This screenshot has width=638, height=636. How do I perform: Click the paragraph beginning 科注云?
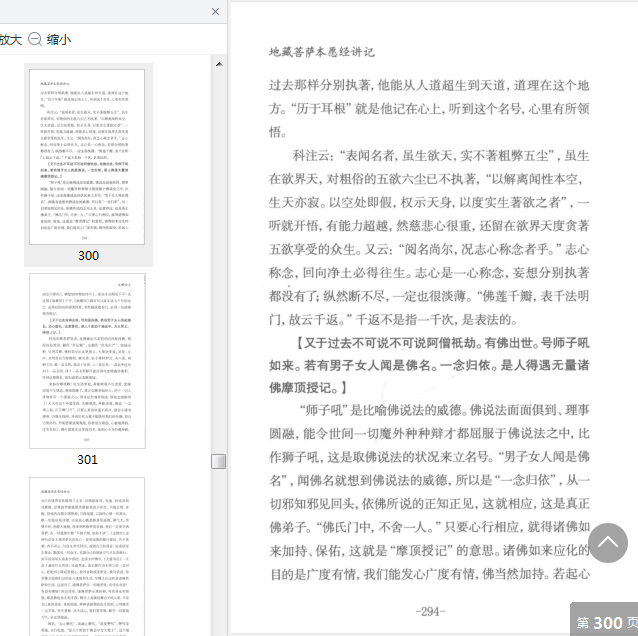click(429, 238)
